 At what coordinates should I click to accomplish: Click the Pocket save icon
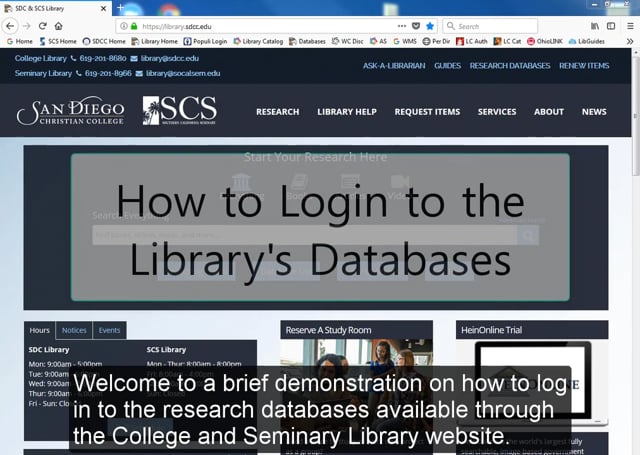click(x=416, y=26)
